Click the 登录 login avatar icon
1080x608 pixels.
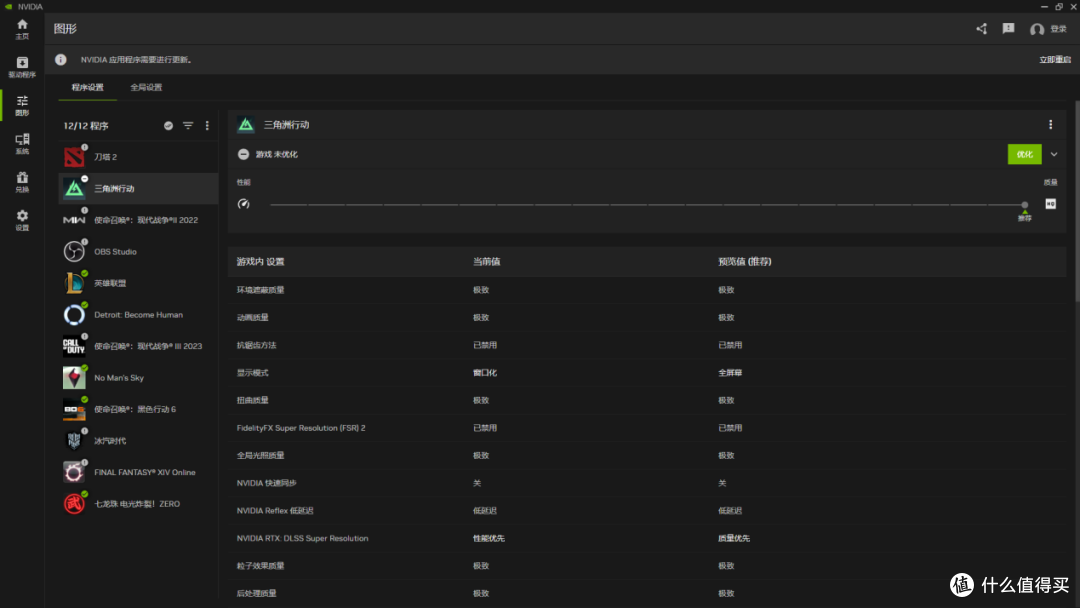coord(1037,29)
